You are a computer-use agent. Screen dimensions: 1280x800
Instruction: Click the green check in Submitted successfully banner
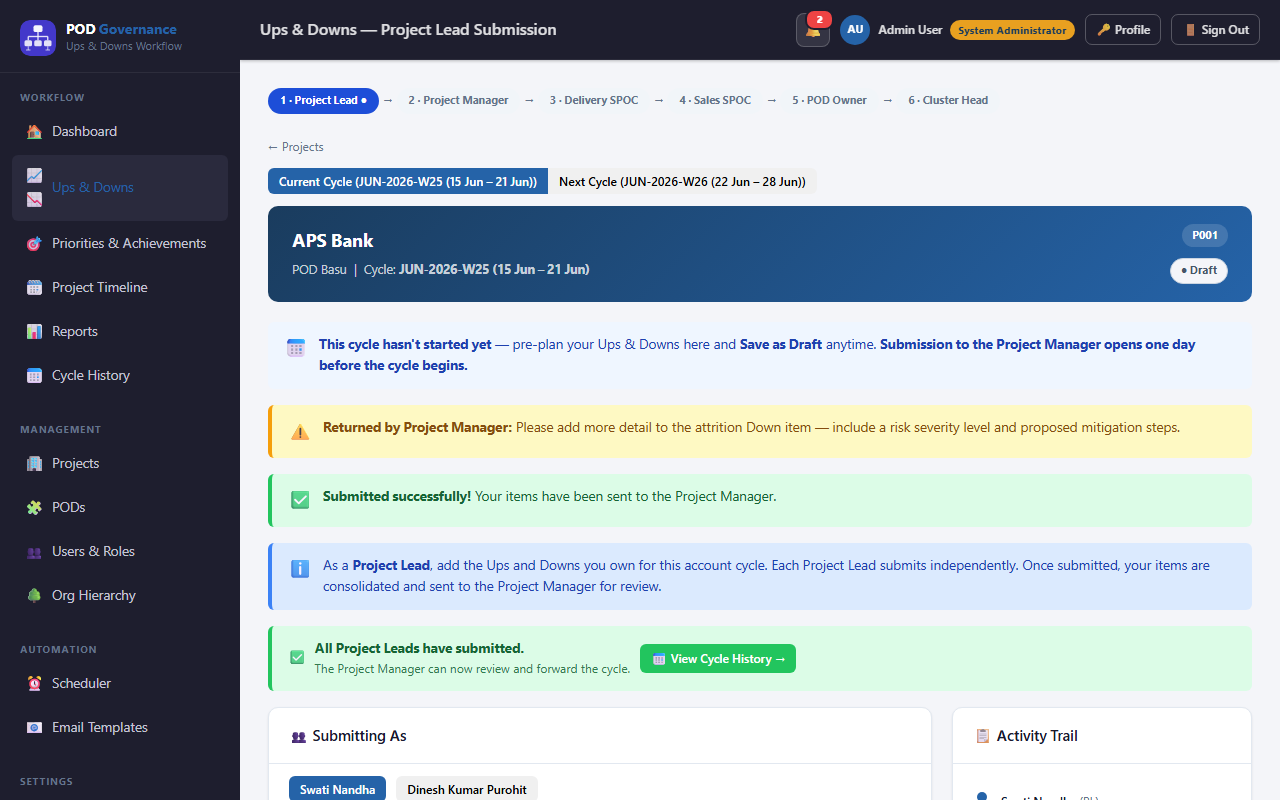point(300,499)
